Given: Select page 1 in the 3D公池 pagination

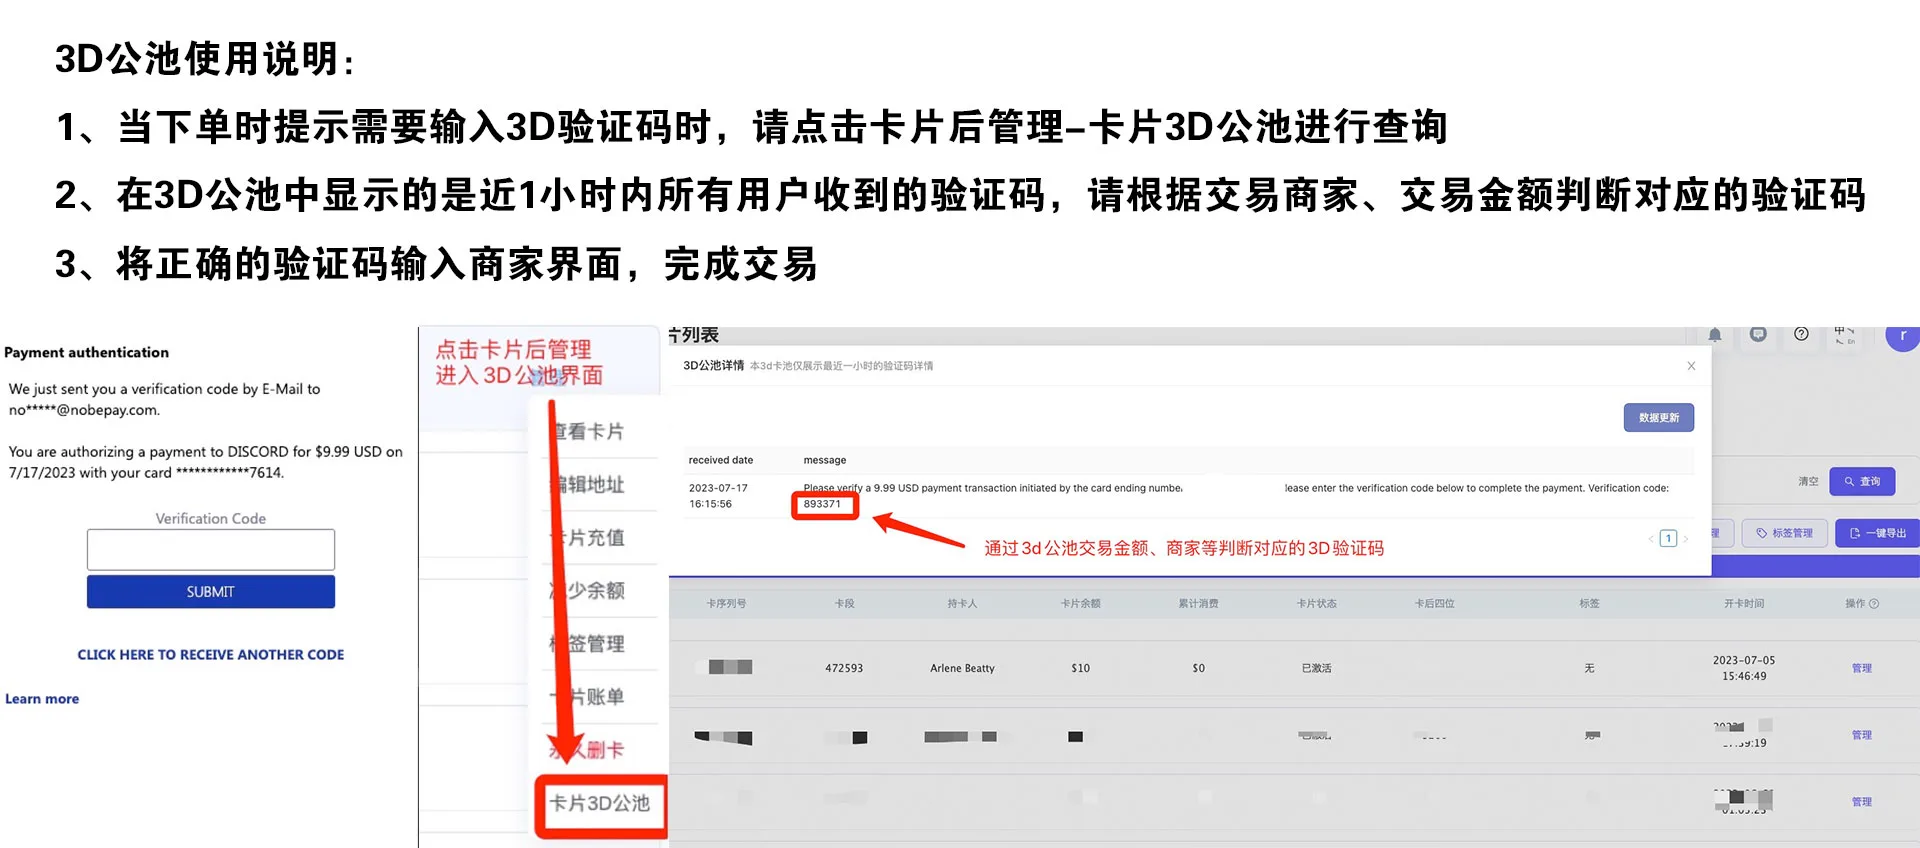Looking at the screenshot, I should [x=1668, y=539].
